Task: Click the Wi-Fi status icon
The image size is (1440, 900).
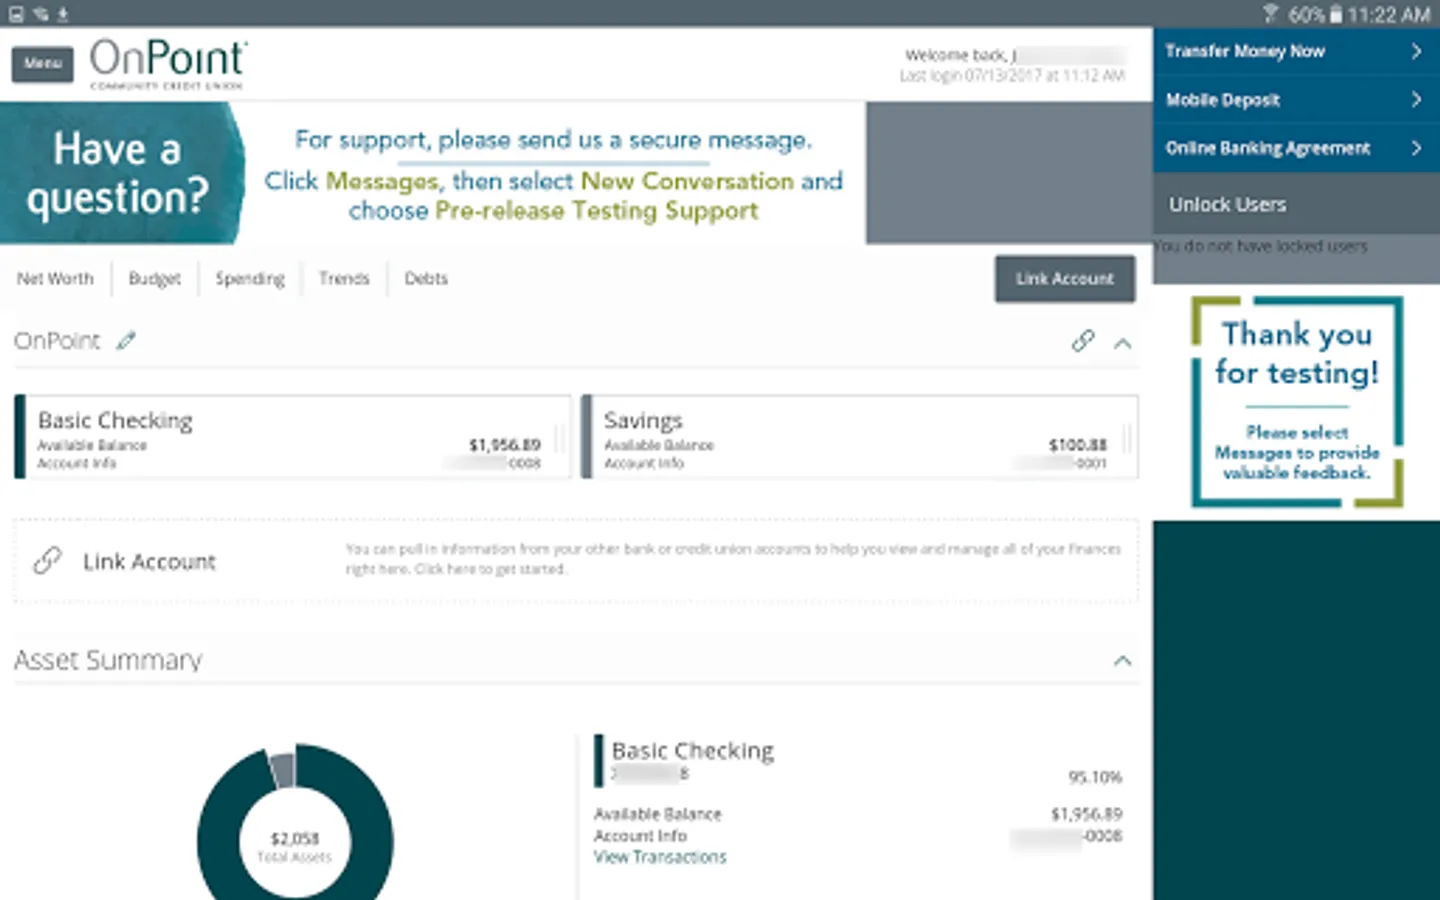Action: pyautogui.click(x=1270, y=13)
